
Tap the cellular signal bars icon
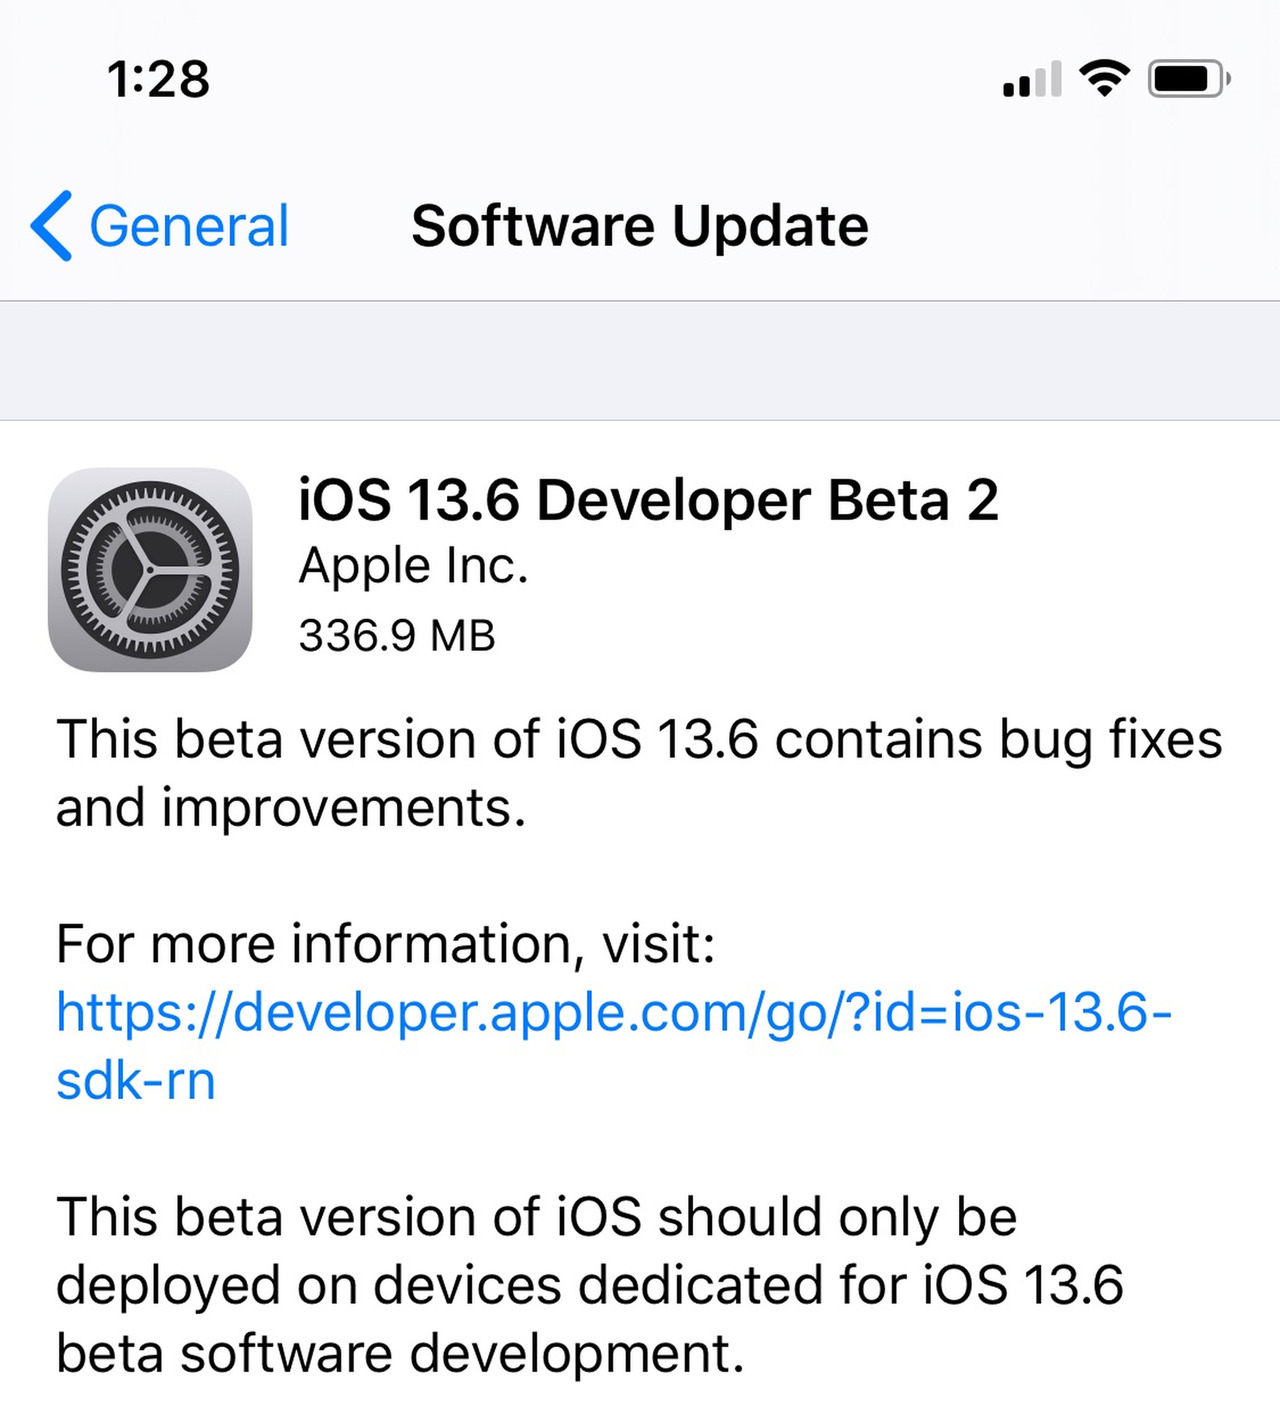(x=1032, y=79)
